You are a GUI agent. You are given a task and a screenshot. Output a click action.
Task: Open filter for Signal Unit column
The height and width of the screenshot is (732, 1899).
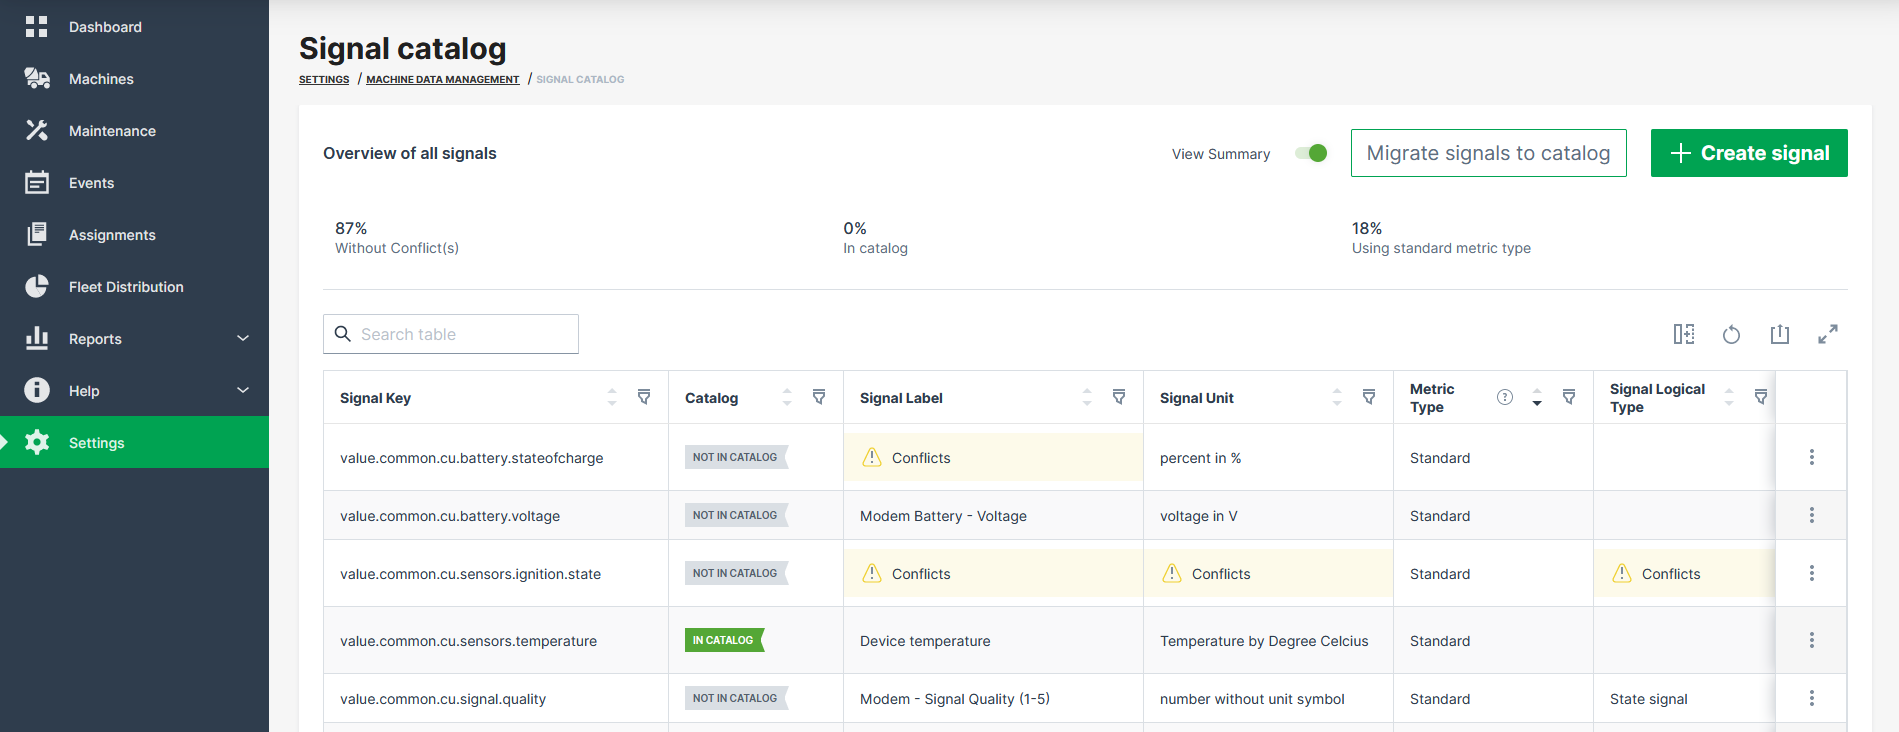click(x=1369, y=397)
